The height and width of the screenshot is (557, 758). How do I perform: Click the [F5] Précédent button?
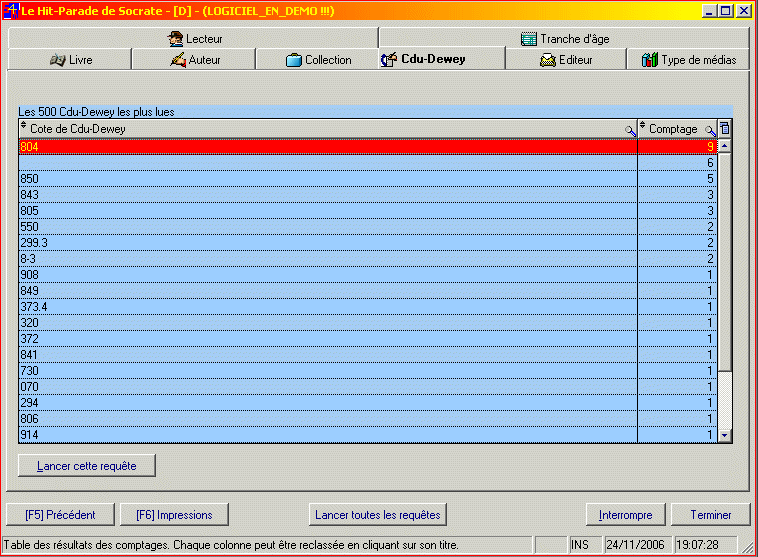[x=60, y=515]
